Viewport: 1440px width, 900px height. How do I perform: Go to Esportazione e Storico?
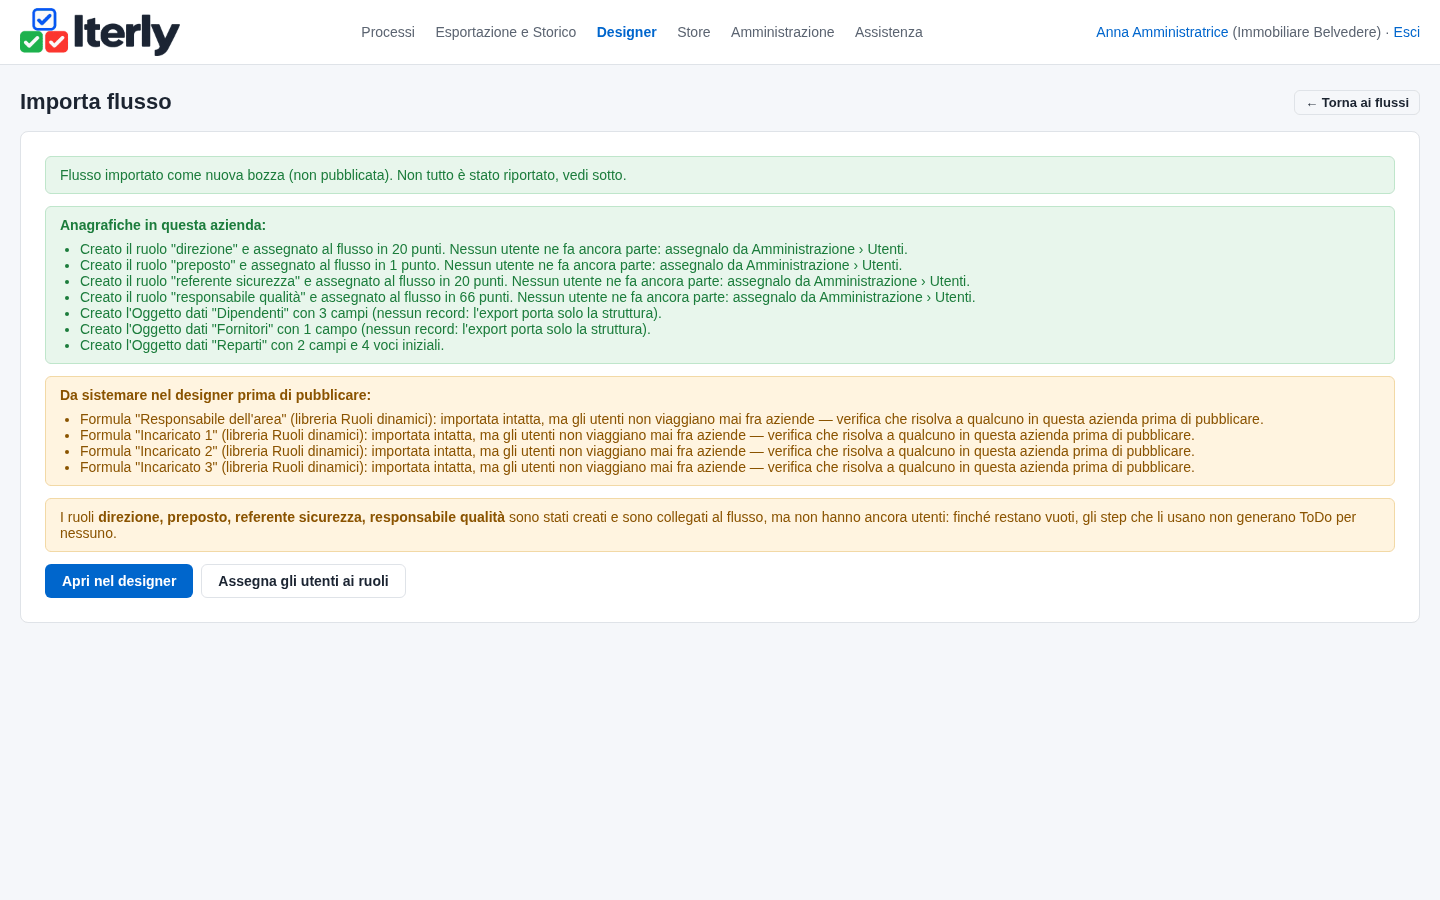[506, 32]
